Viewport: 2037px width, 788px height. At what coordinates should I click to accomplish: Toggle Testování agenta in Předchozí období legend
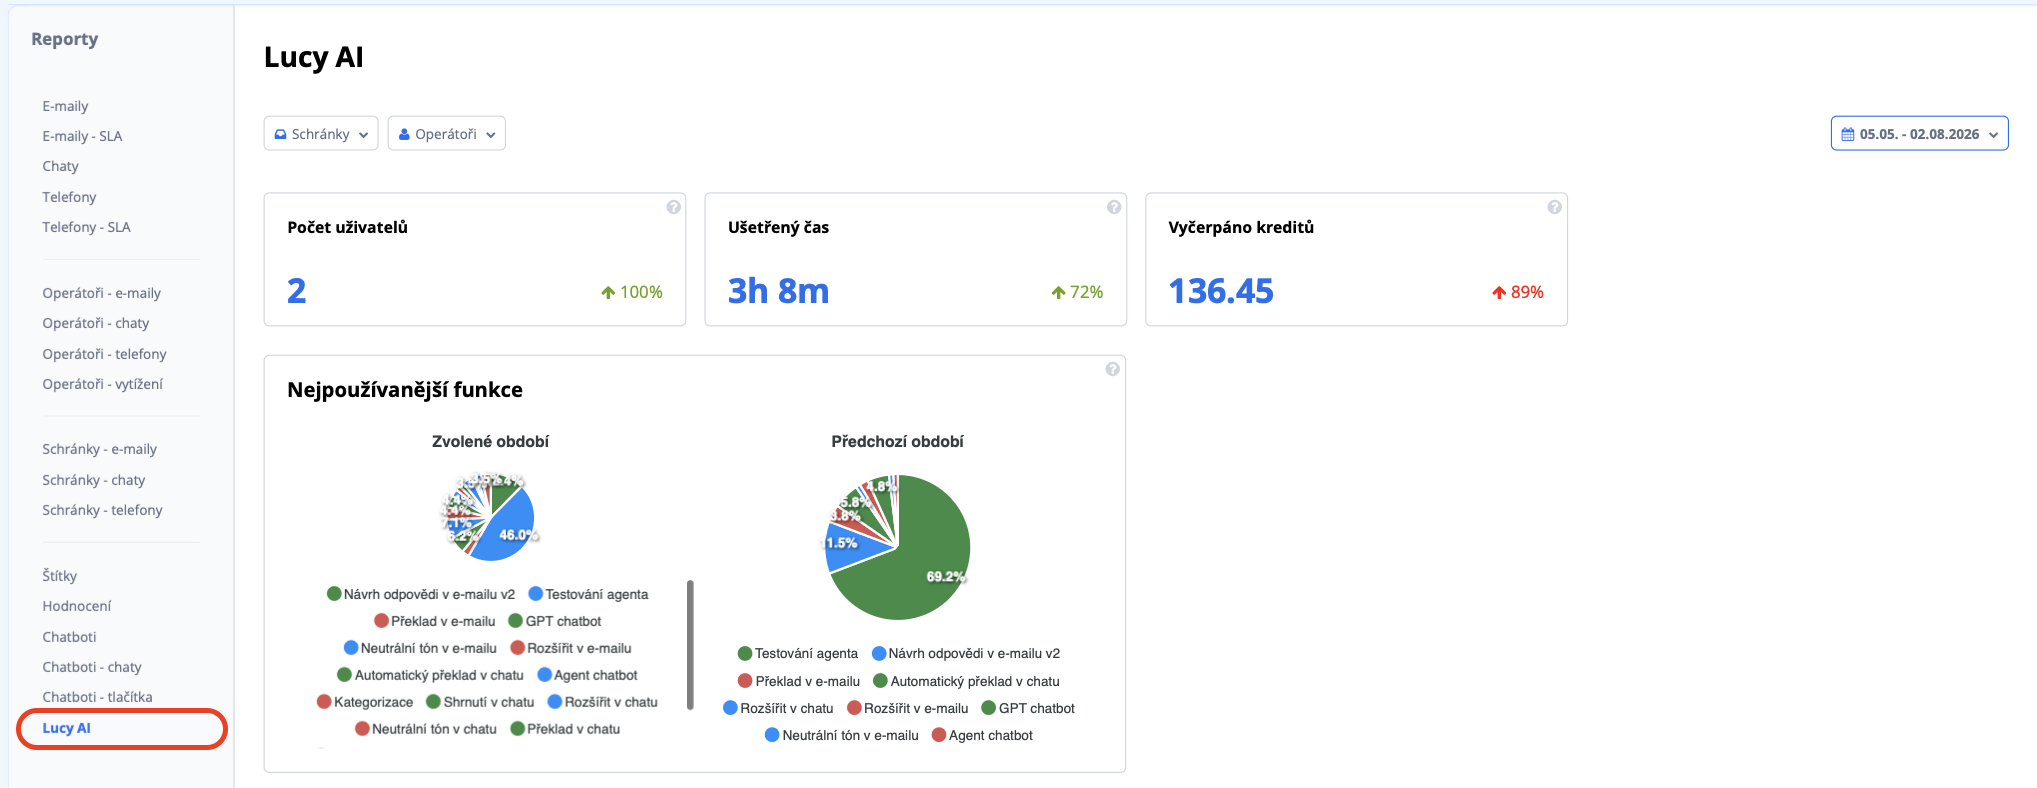point(798,653)
